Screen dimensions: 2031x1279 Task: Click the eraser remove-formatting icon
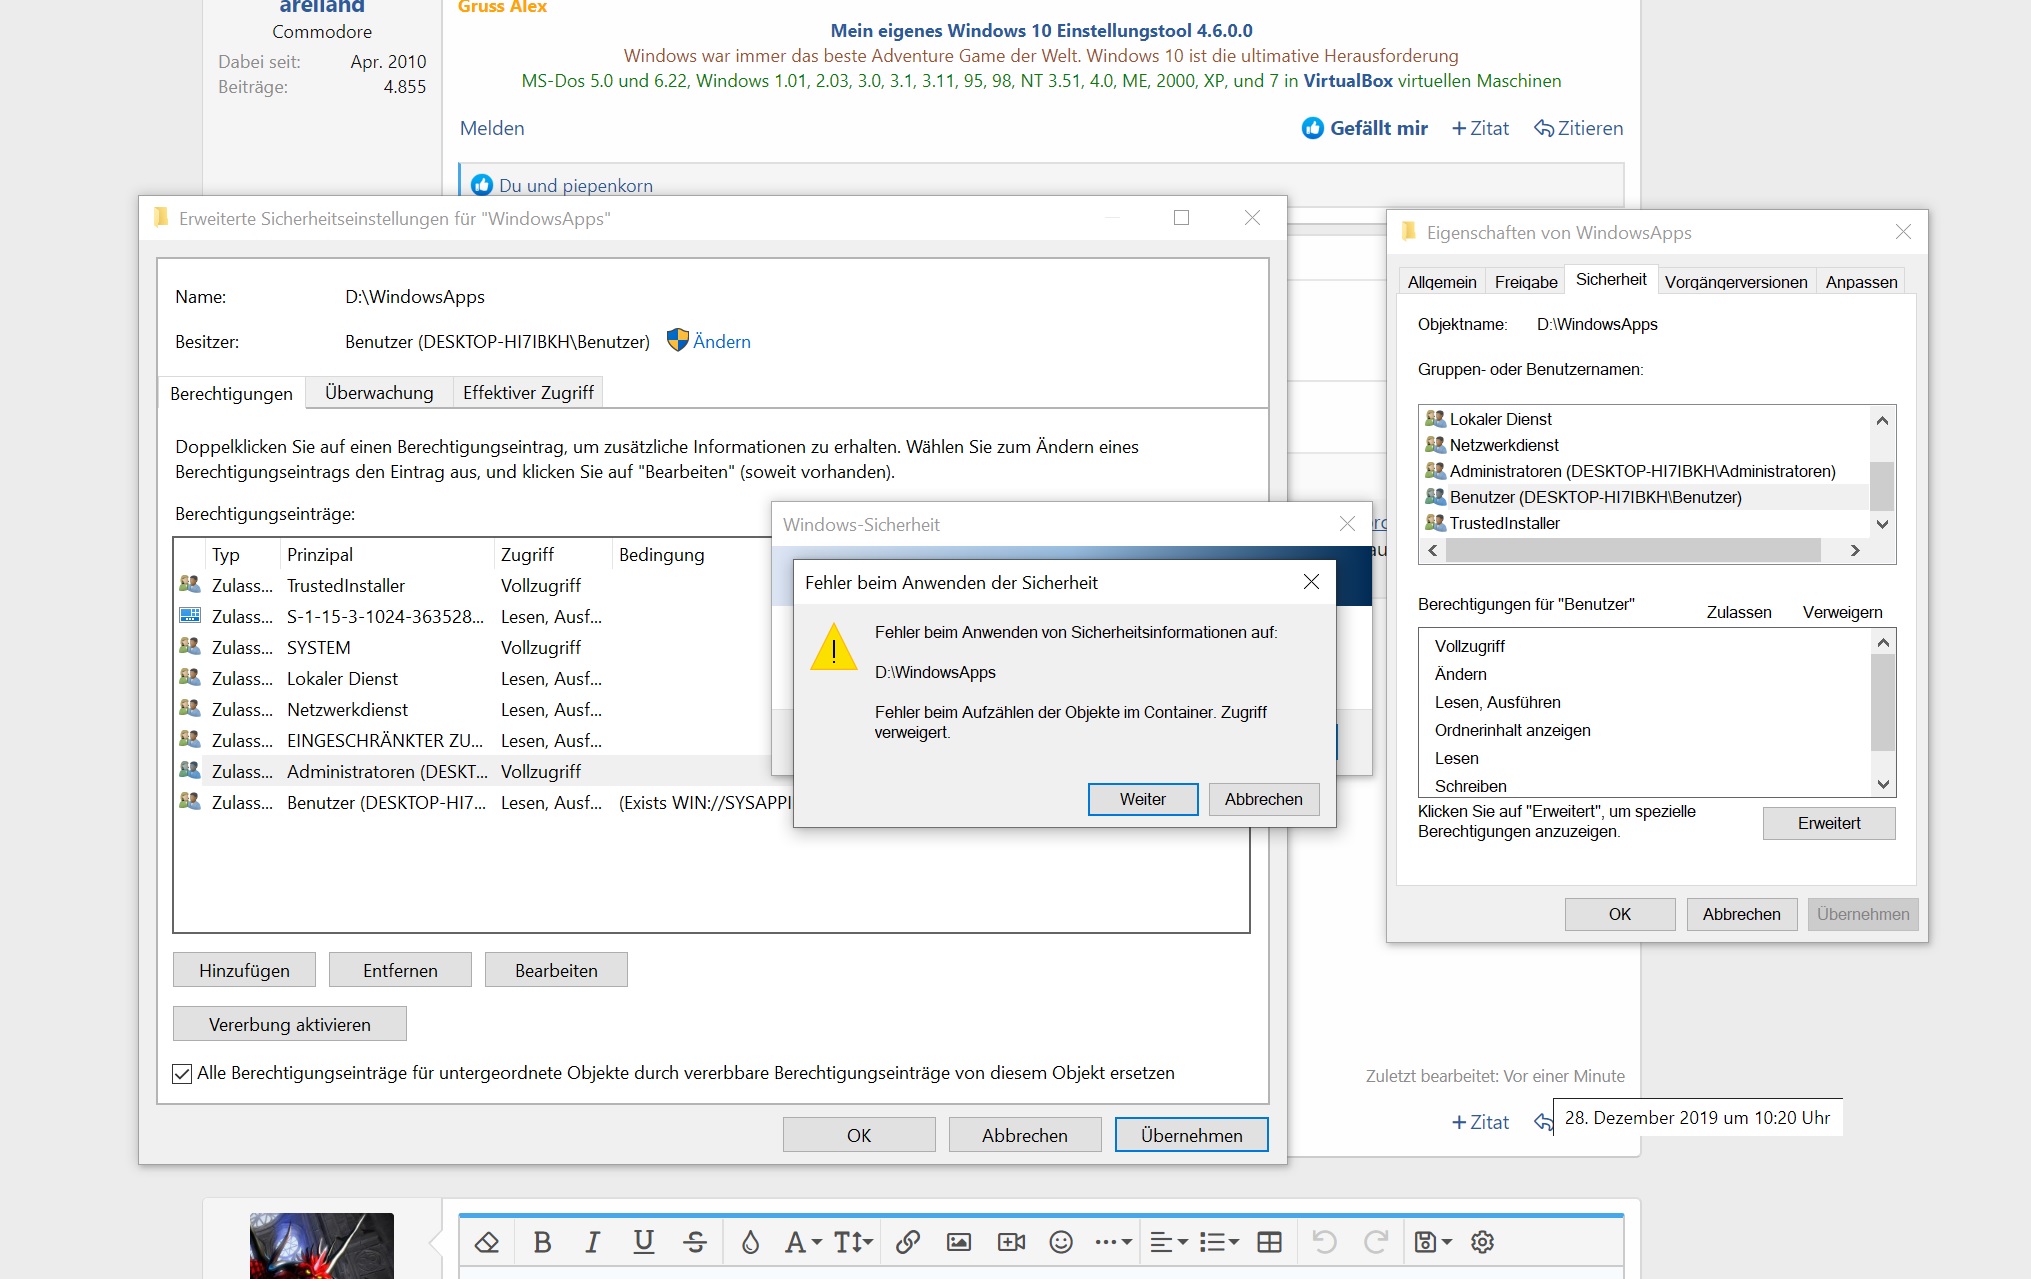tap(487, 1242)
